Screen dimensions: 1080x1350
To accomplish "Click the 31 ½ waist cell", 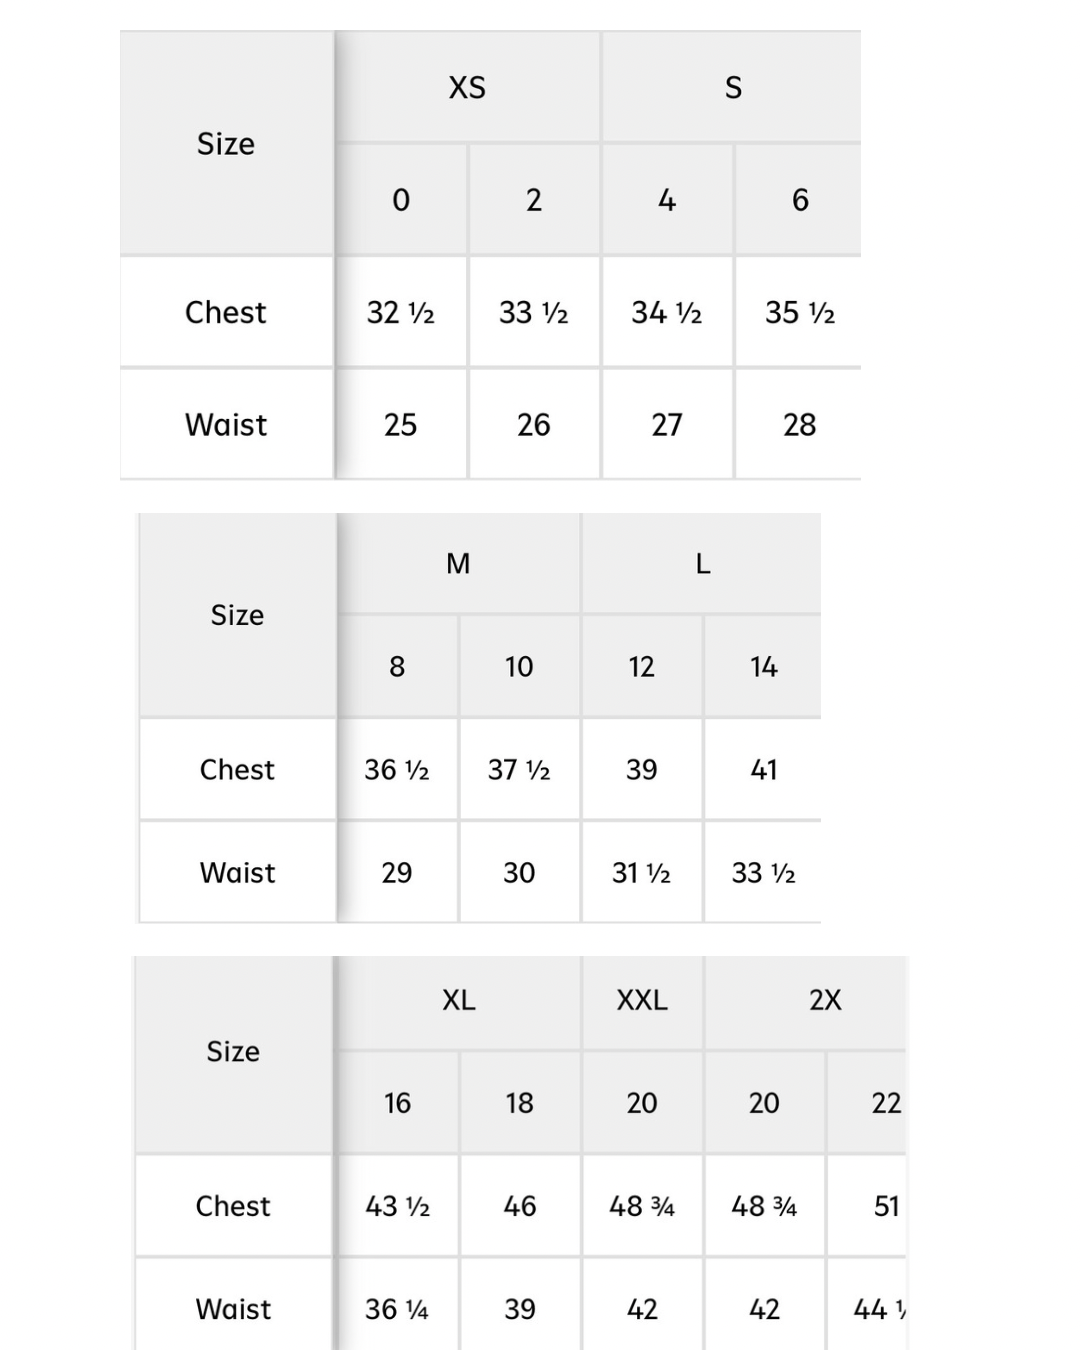I will pyautogui.click(x=641, y=873).
